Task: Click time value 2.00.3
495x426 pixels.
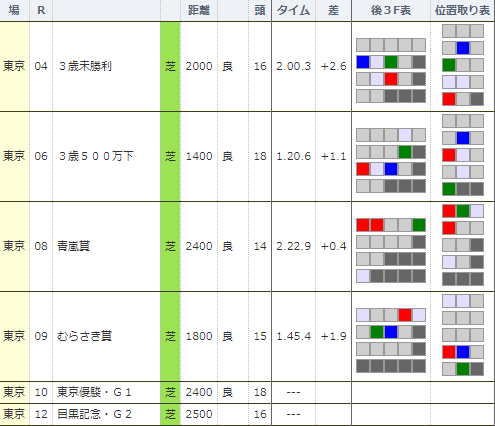Action: click(293, 66)
